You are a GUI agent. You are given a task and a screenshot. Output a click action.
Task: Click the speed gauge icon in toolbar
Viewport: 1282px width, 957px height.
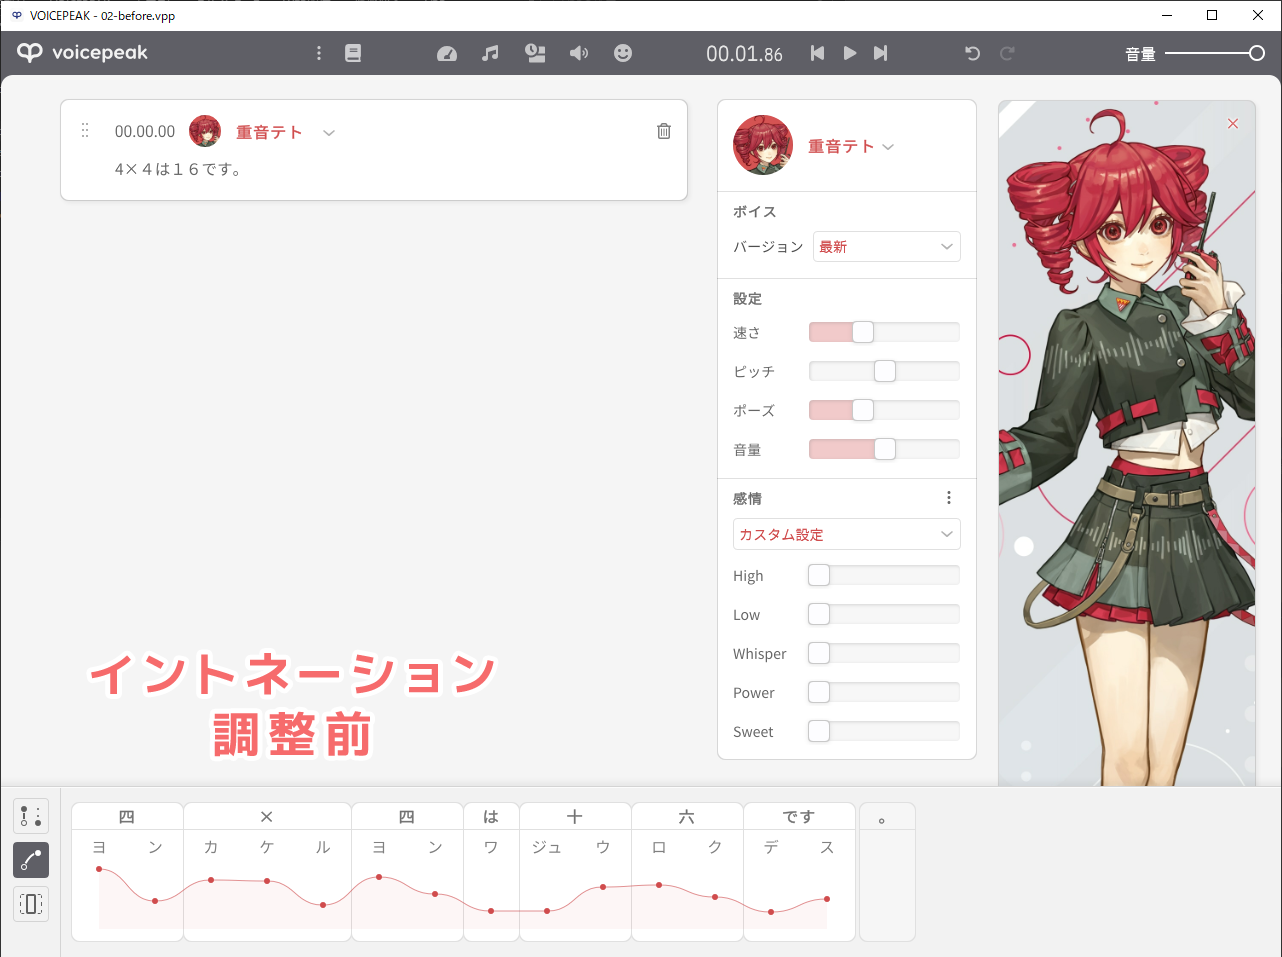(447, 53)
